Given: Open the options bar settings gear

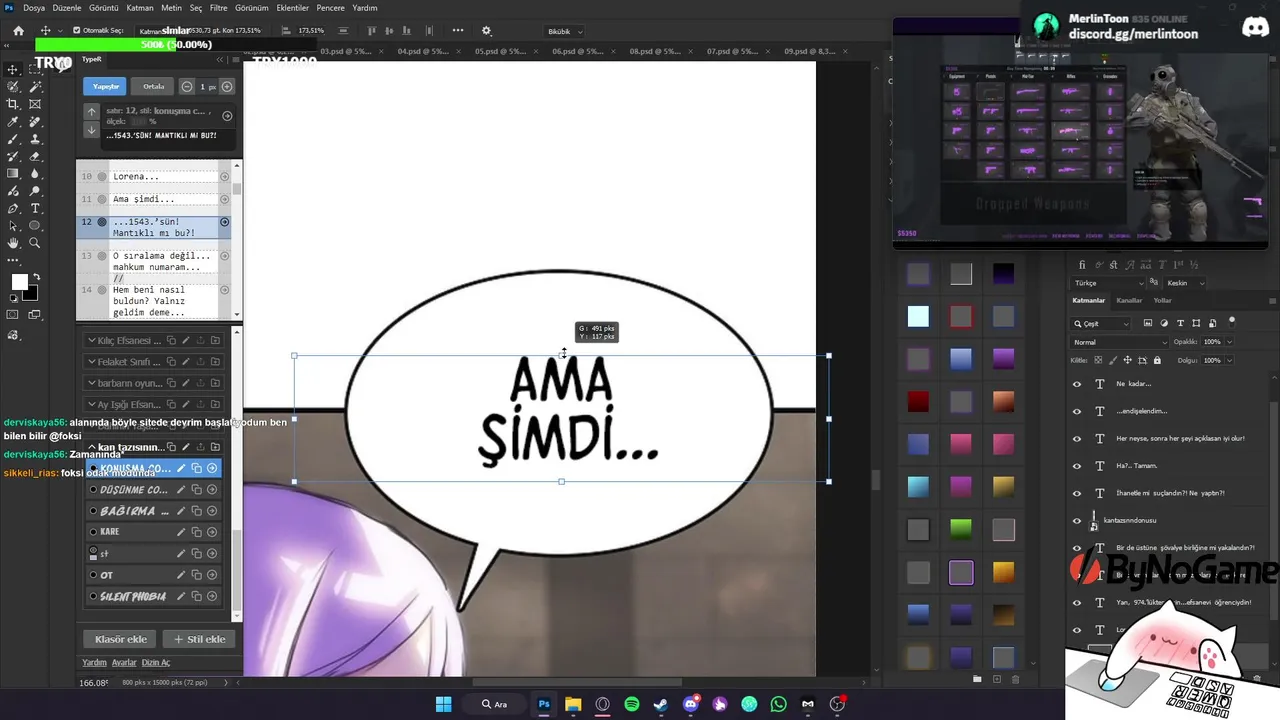Looking at the screenshot, I should 487,31.
